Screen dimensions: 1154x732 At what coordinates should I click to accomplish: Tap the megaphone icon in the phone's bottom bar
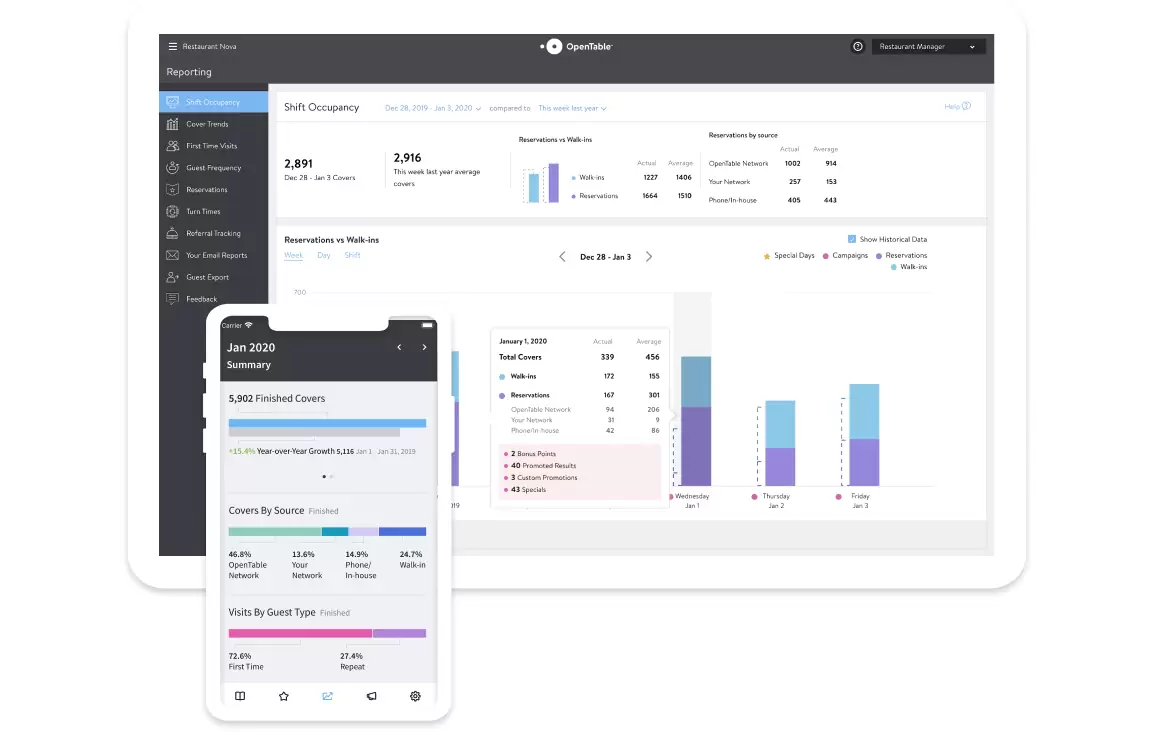coord(372,696)
